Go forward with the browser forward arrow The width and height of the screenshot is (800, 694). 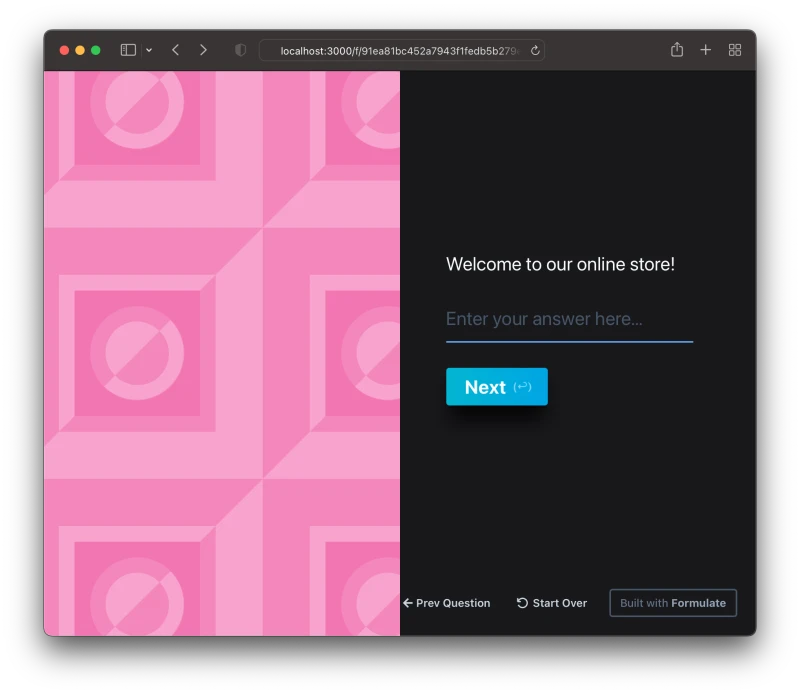coord(203,50)
